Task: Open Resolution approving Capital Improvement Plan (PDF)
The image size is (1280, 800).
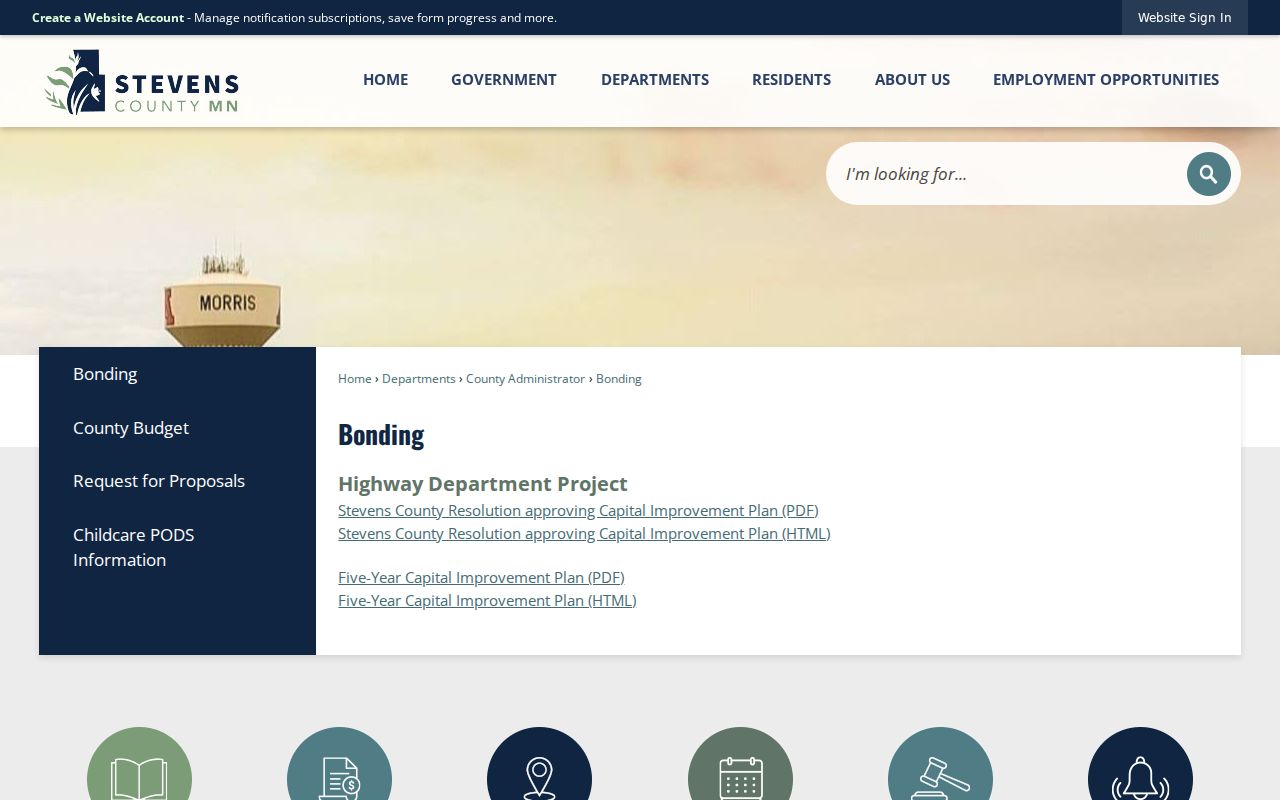Action: [578, 510]
